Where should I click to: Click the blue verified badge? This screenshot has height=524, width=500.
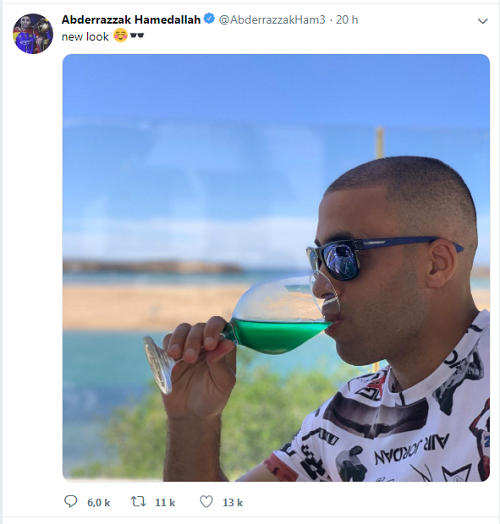(209, 19)
